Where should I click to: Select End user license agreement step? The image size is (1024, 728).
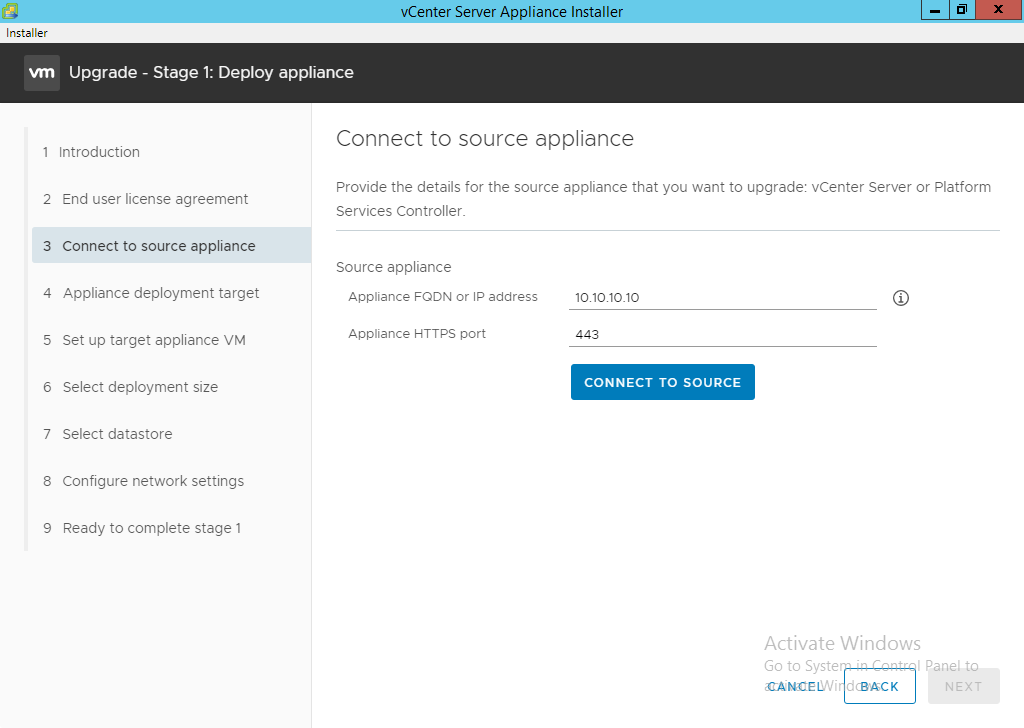(155, 199)
